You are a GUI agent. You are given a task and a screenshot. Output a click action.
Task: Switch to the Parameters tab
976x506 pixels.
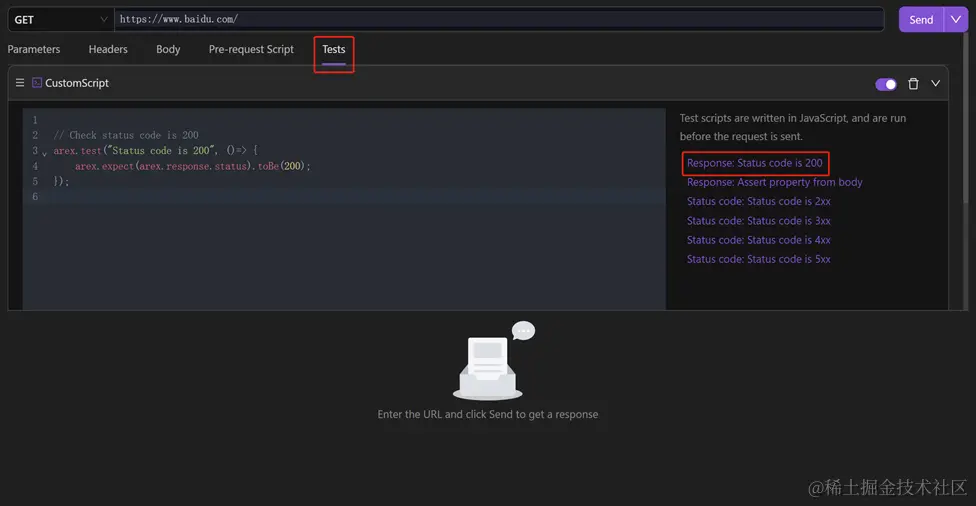coord(34,49)
